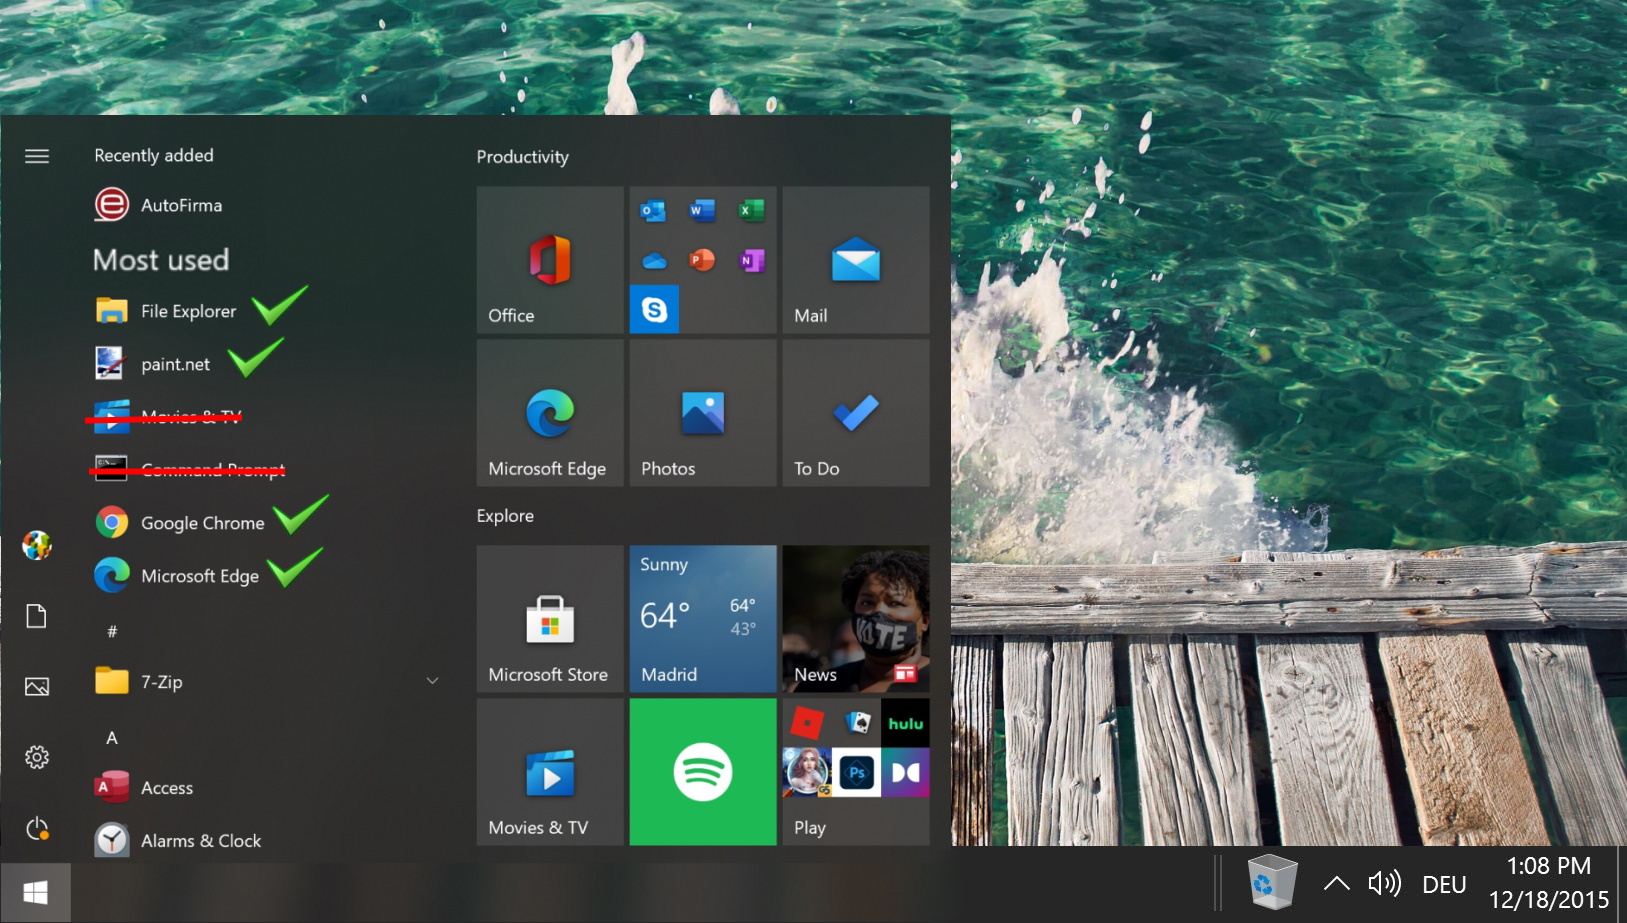Open the Outlook small tile
The width and height of the screenshot is (1627, 923).
(x=654, y=211)
